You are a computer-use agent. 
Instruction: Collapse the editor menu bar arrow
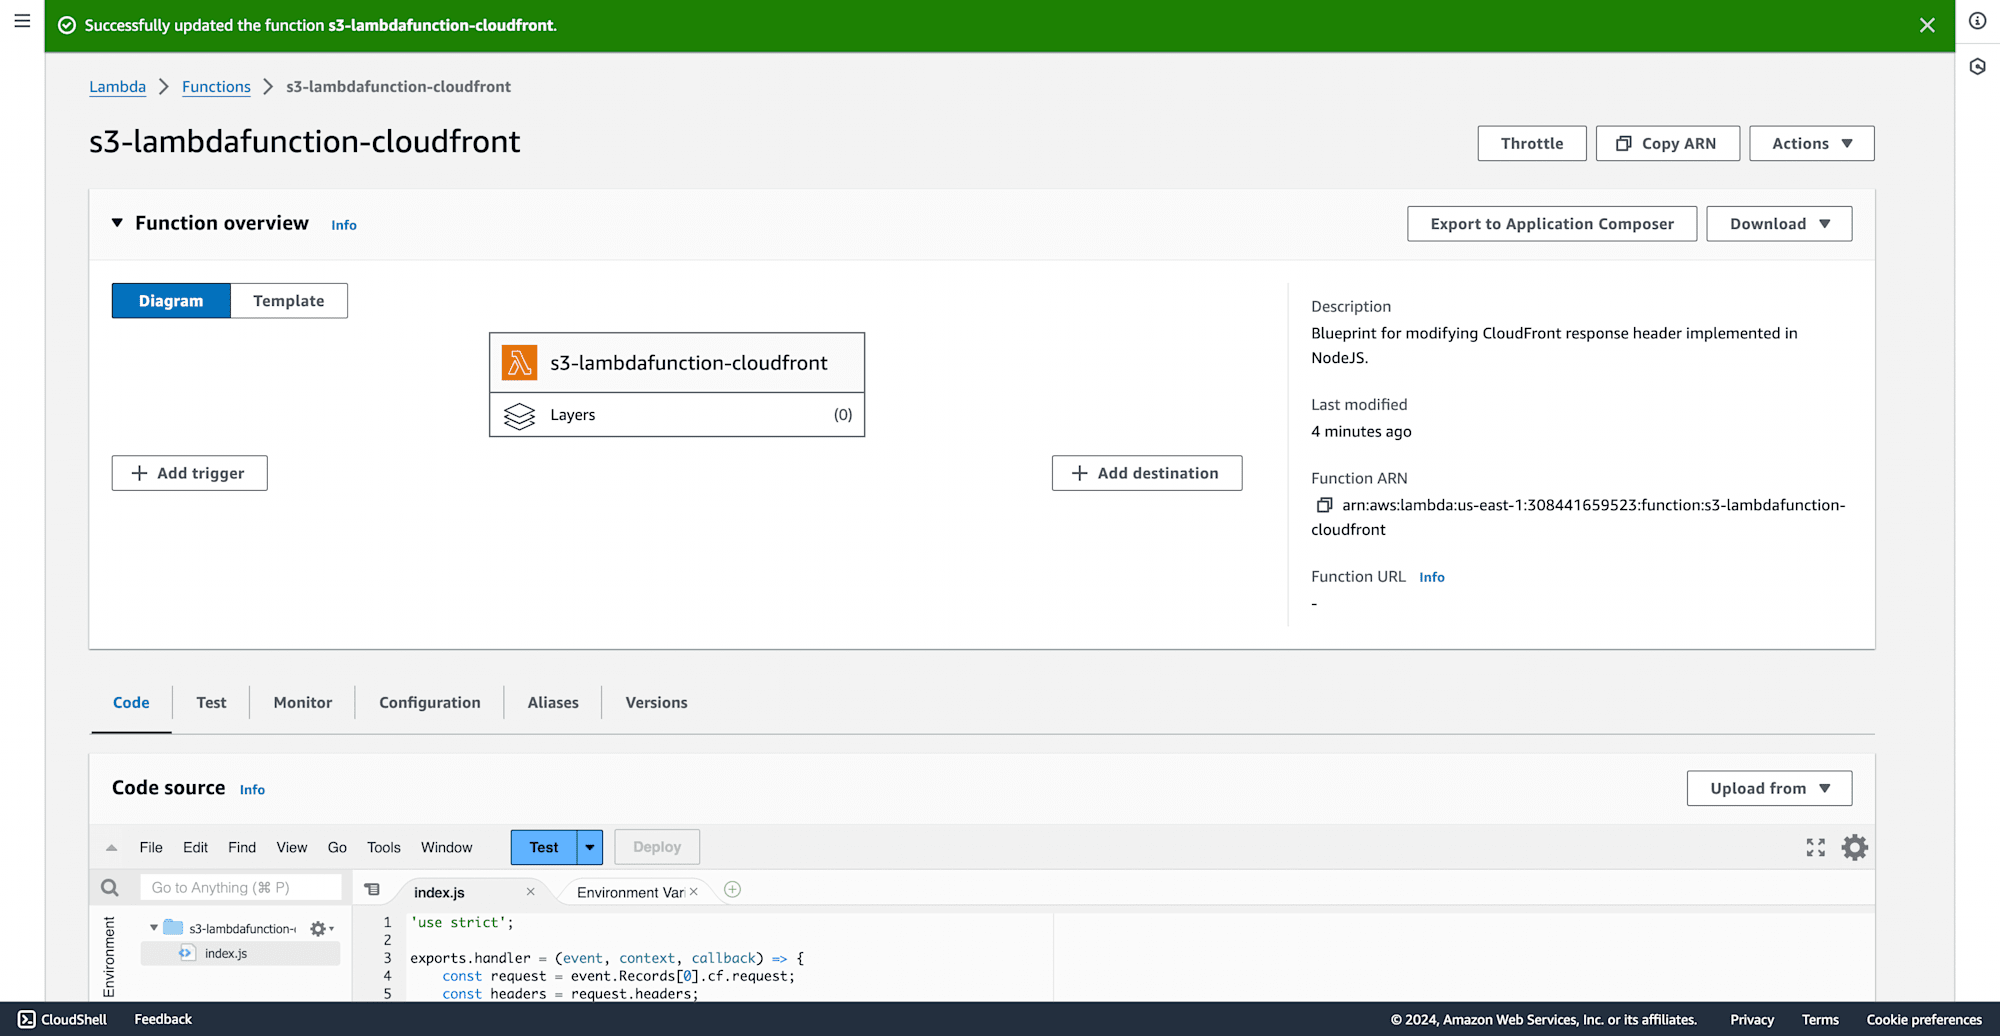[112, 848]
